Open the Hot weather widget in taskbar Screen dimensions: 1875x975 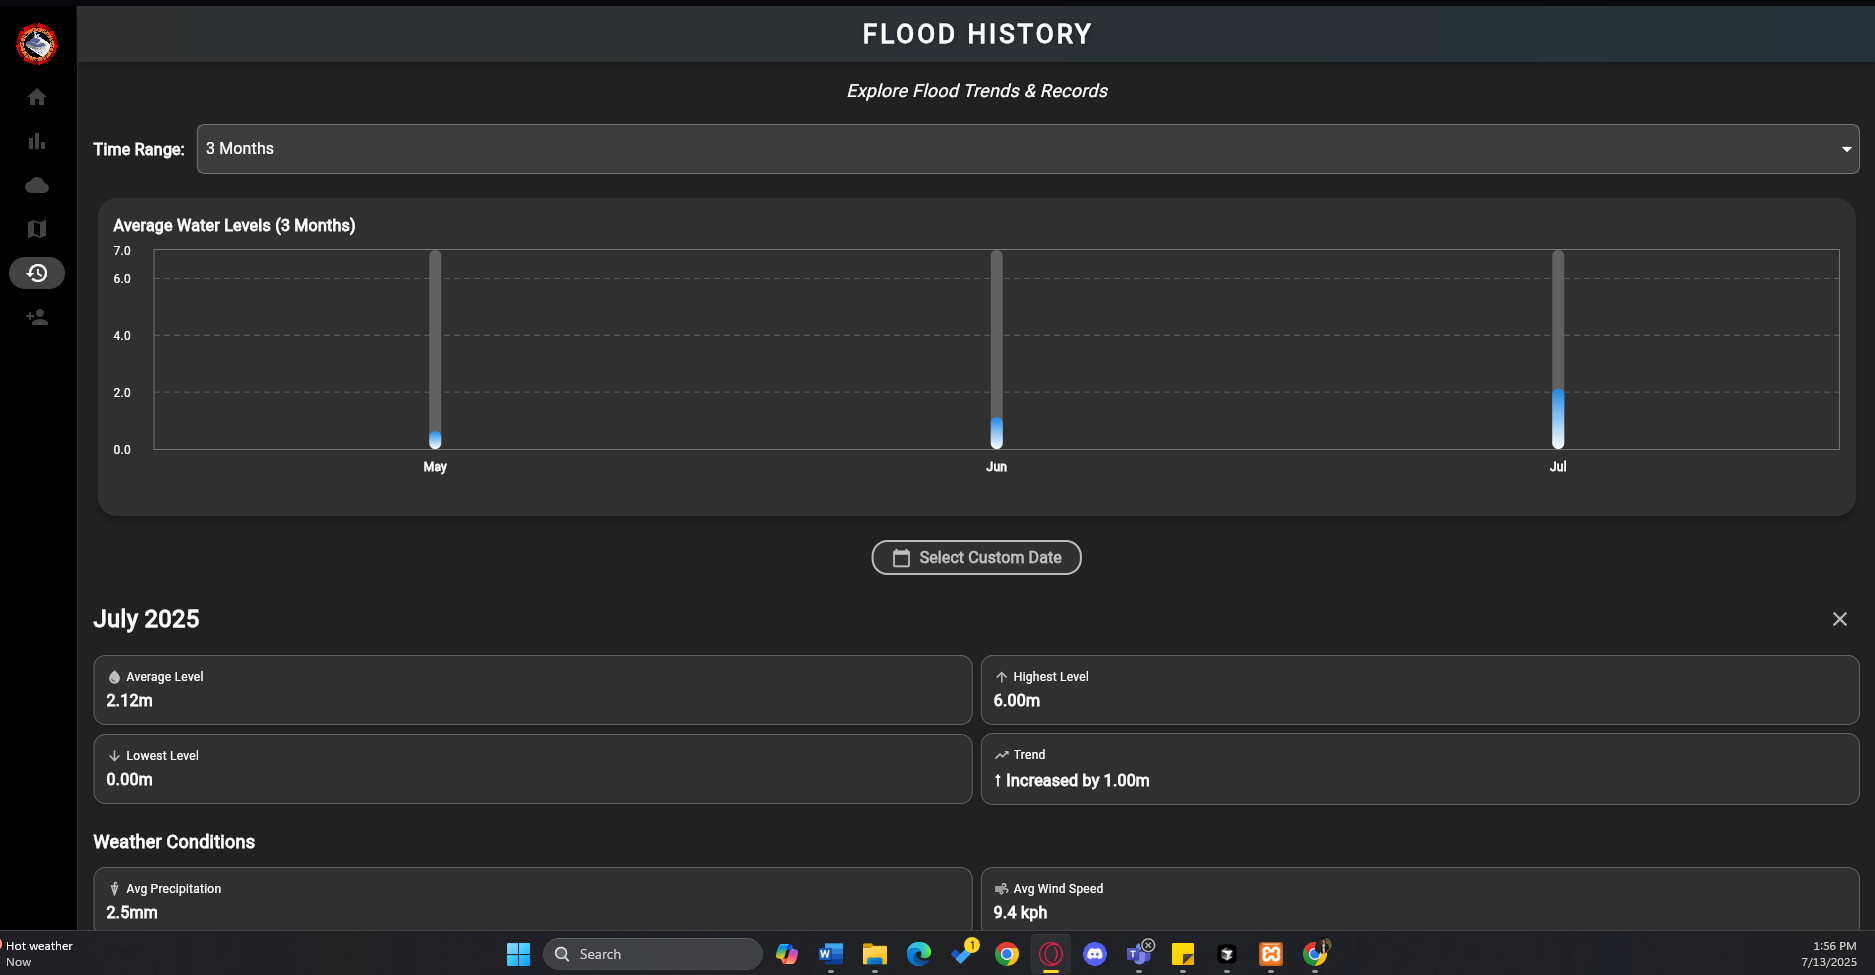[38, 954]
